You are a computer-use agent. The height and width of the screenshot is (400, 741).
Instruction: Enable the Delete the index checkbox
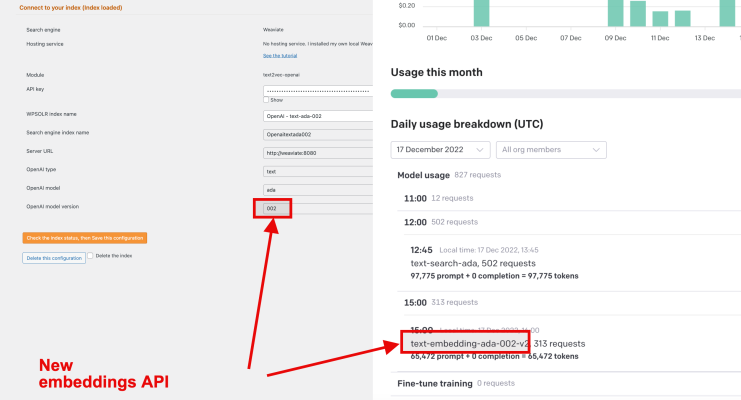[90, 256]
